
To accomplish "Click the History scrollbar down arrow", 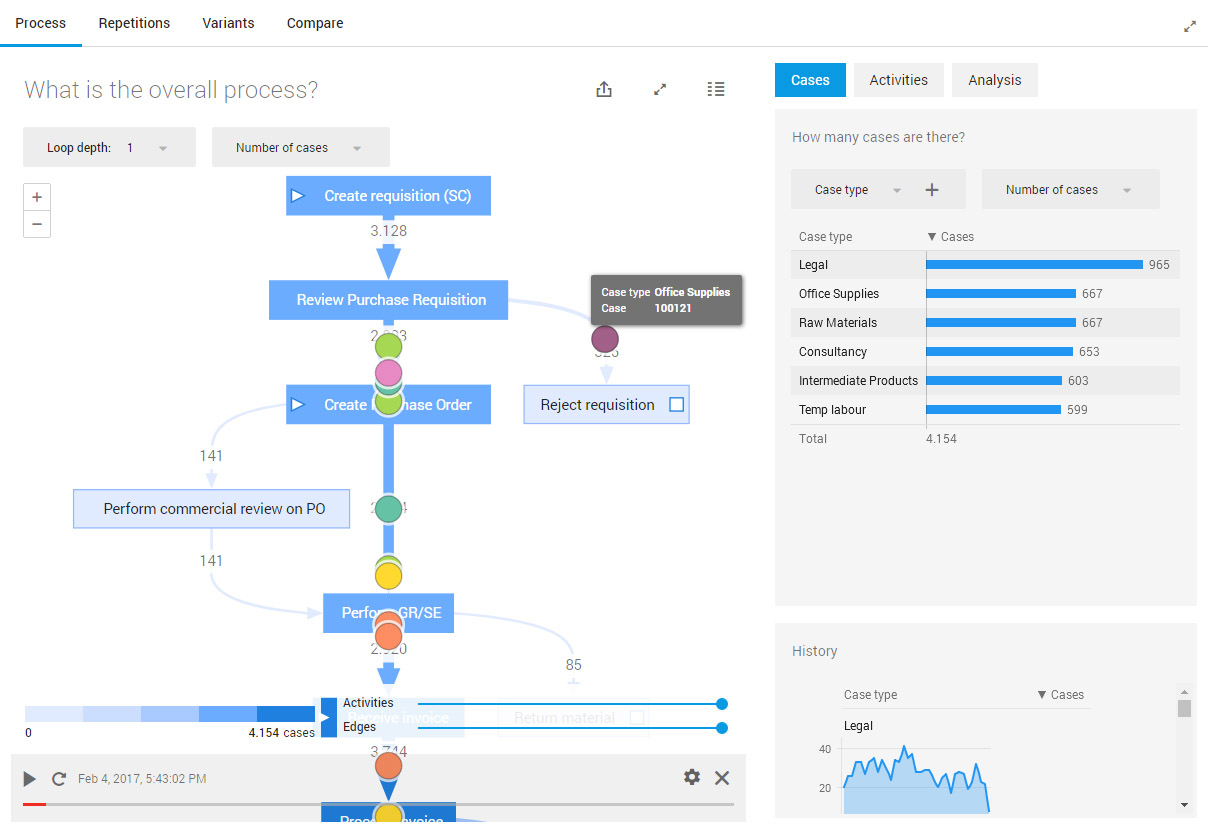I will click(1184, 805).
